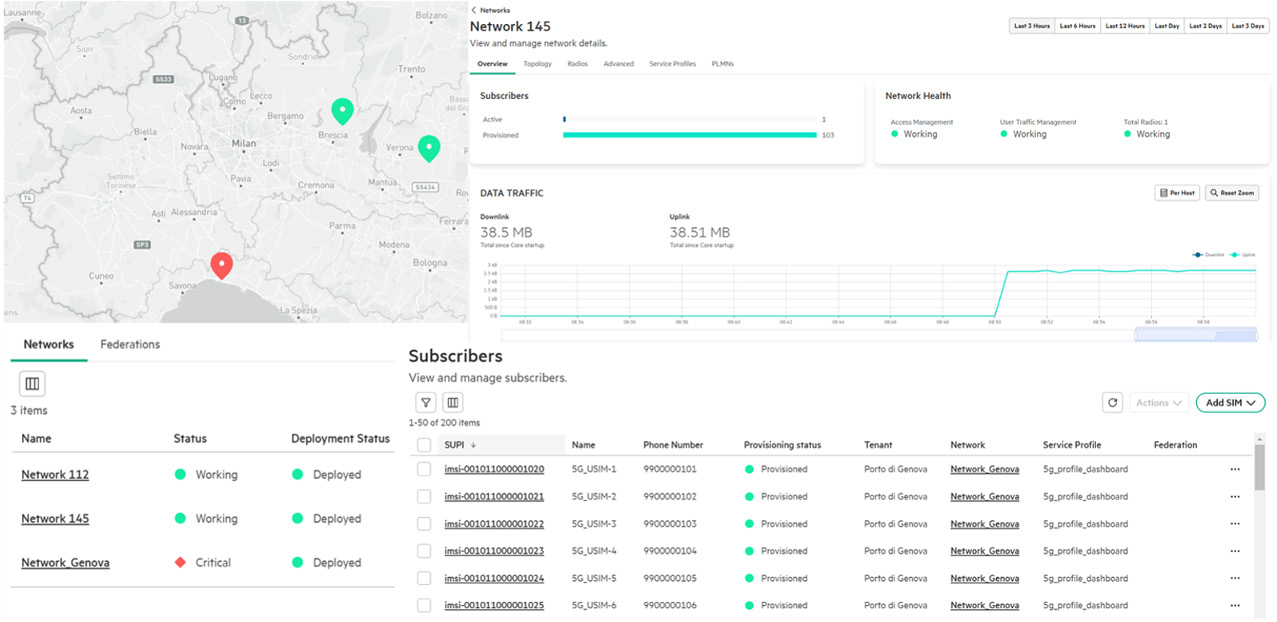The height and width of the screenshot is (622, 1277).
Task: Check the box for imsi-001011000001020
Action: [424, 469]
